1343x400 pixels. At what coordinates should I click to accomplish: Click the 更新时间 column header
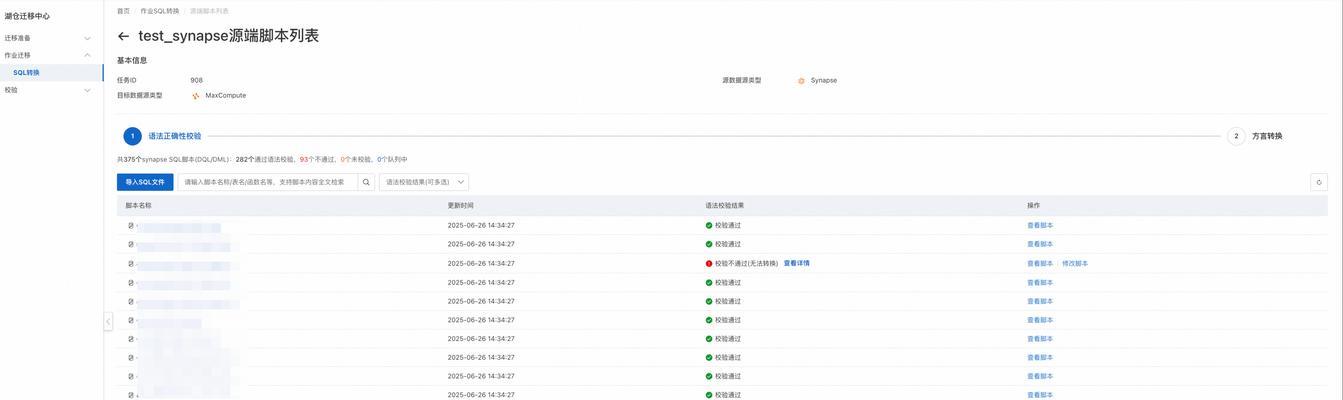coord(461,205)
